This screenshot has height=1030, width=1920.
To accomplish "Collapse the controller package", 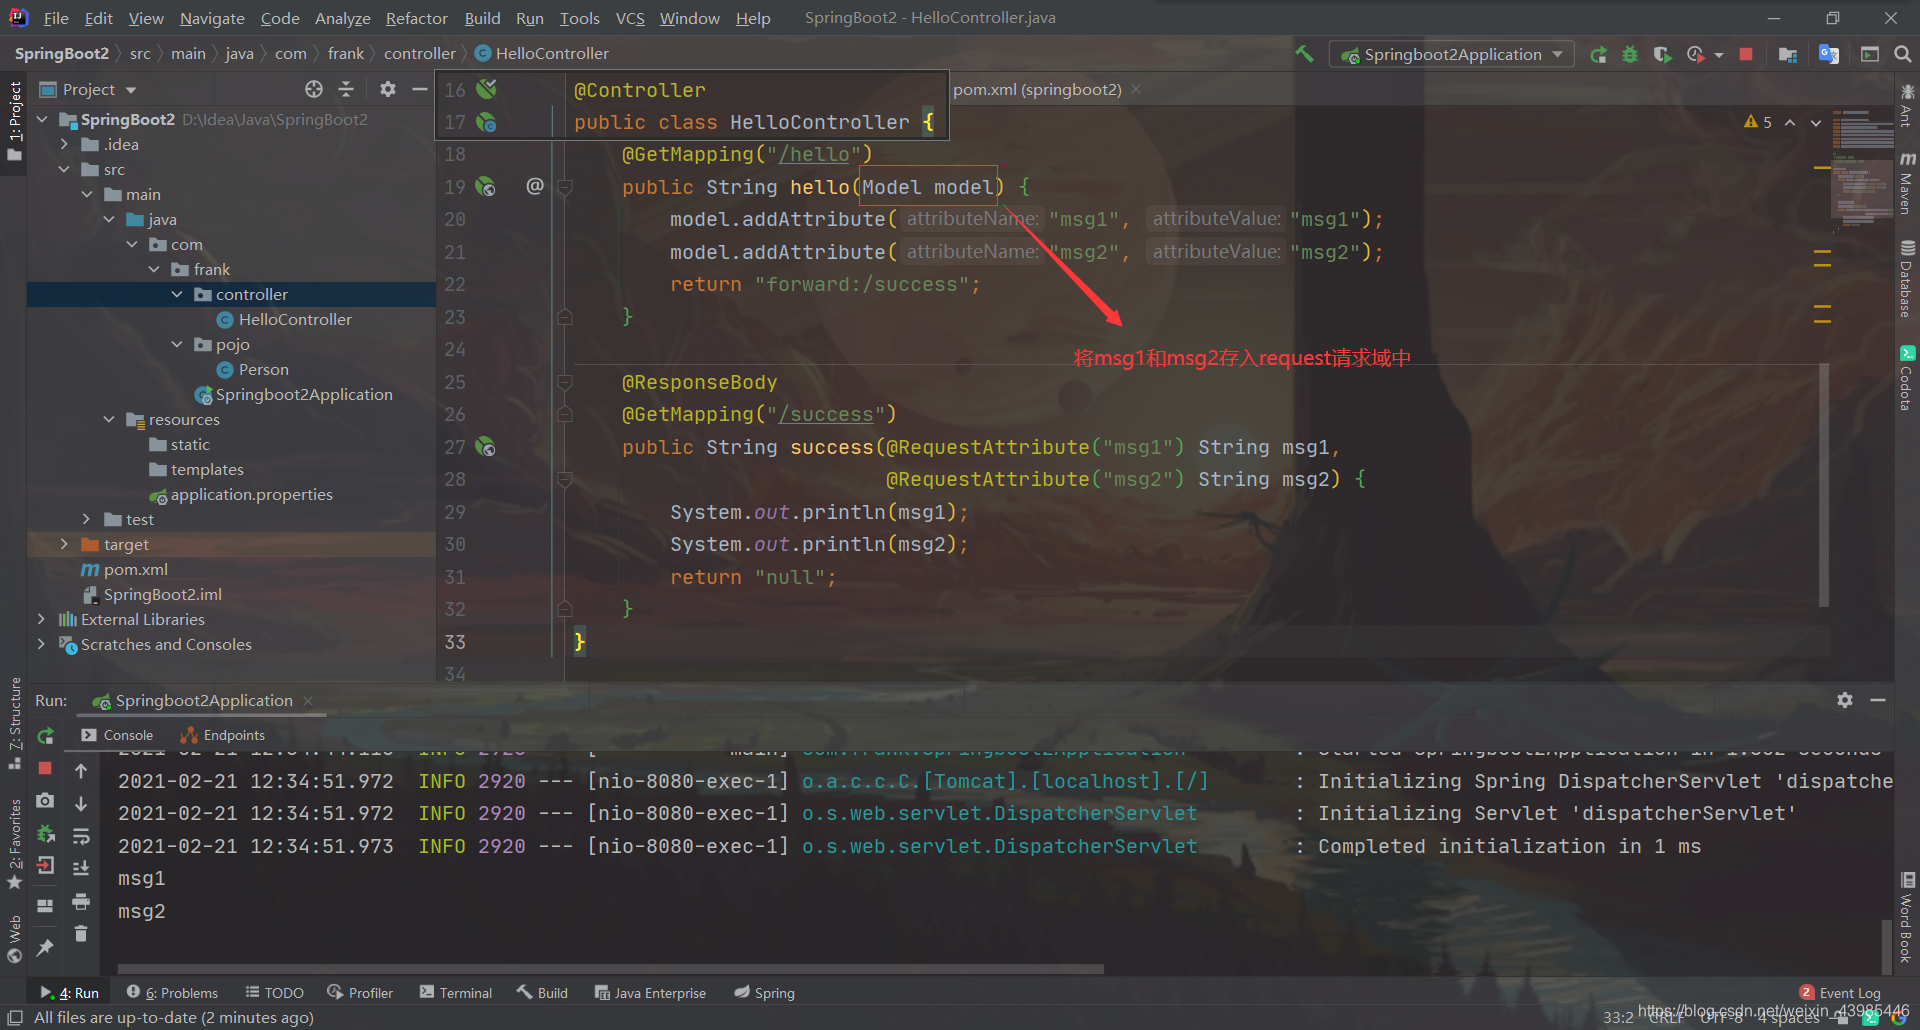I will coord(177,295).
